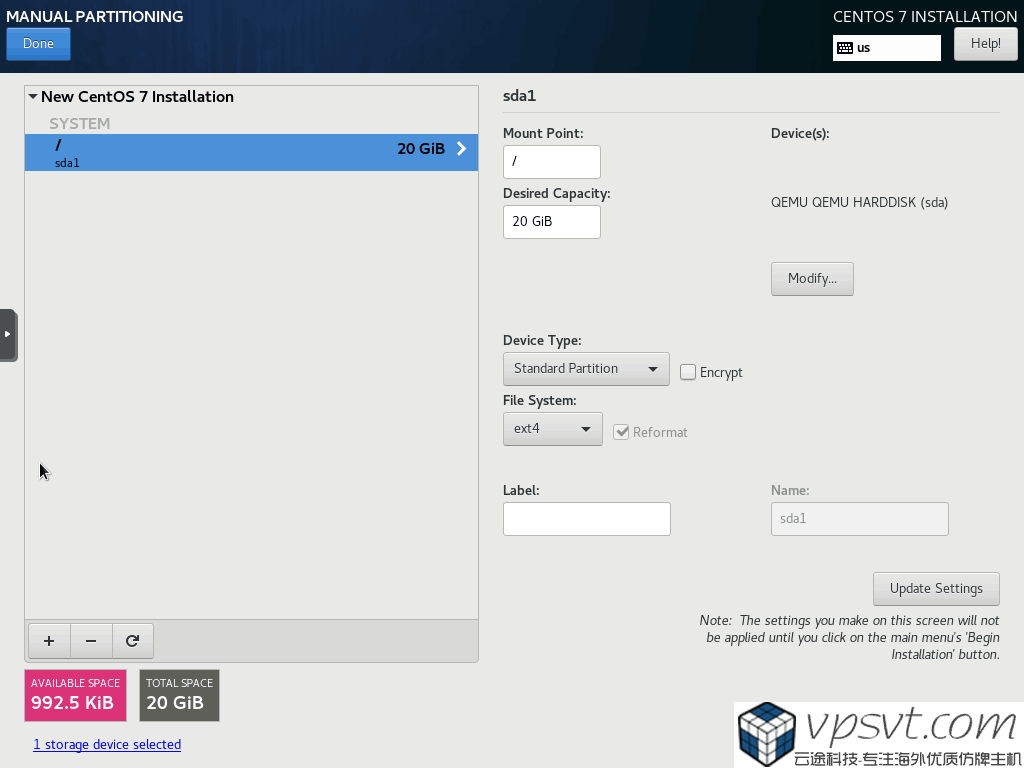This screenshot has width=1024, height=768.
Task: Click the Modify... devices button
Action: tap(811, 279)
